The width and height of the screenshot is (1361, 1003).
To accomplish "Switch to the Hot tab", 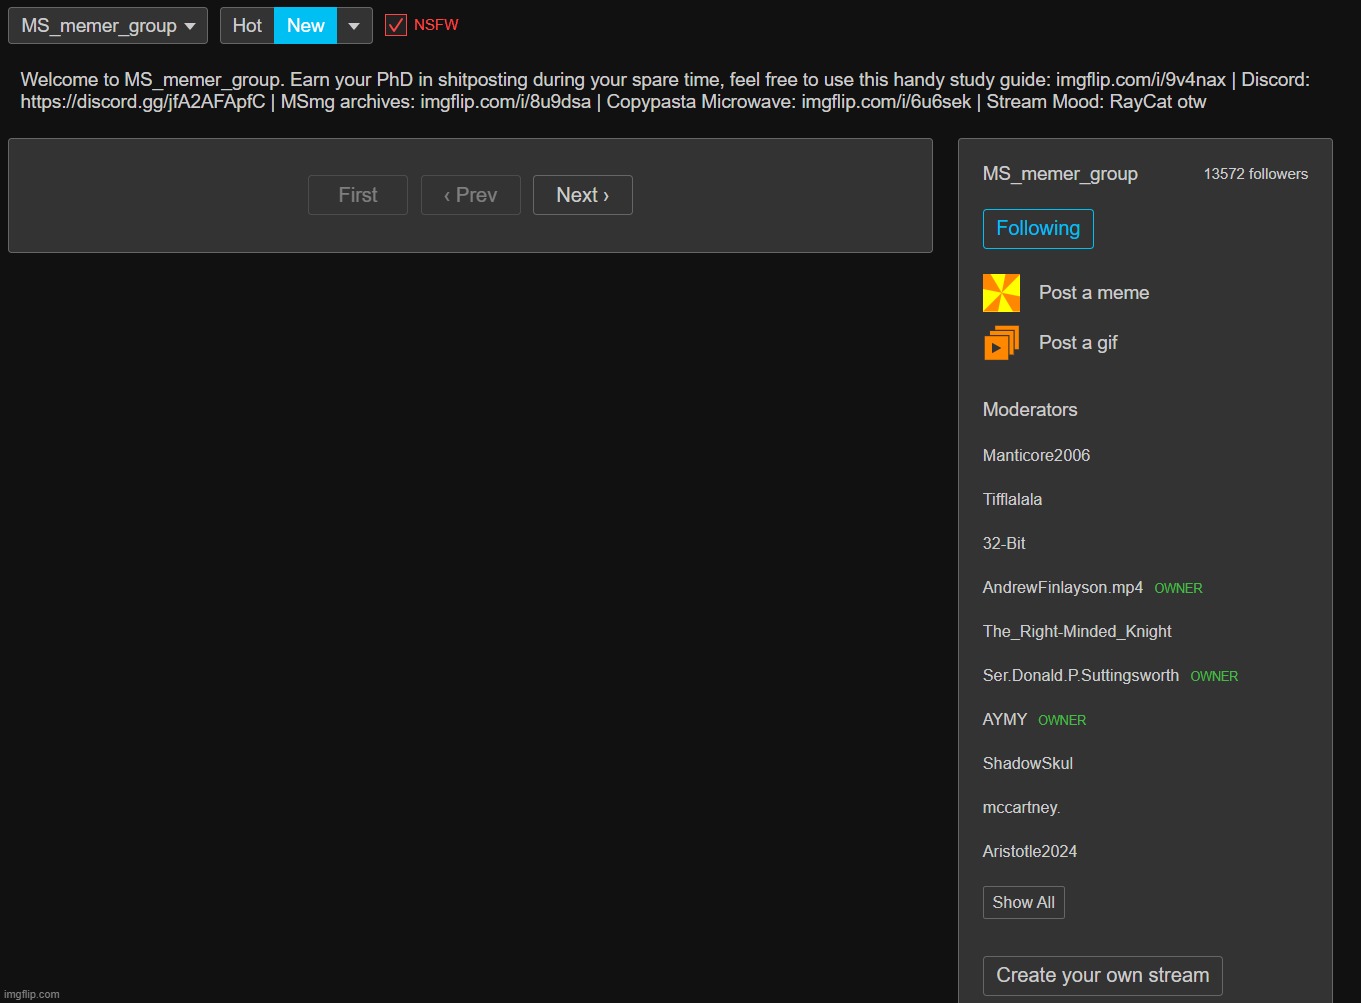I will (x=247, y=26).
